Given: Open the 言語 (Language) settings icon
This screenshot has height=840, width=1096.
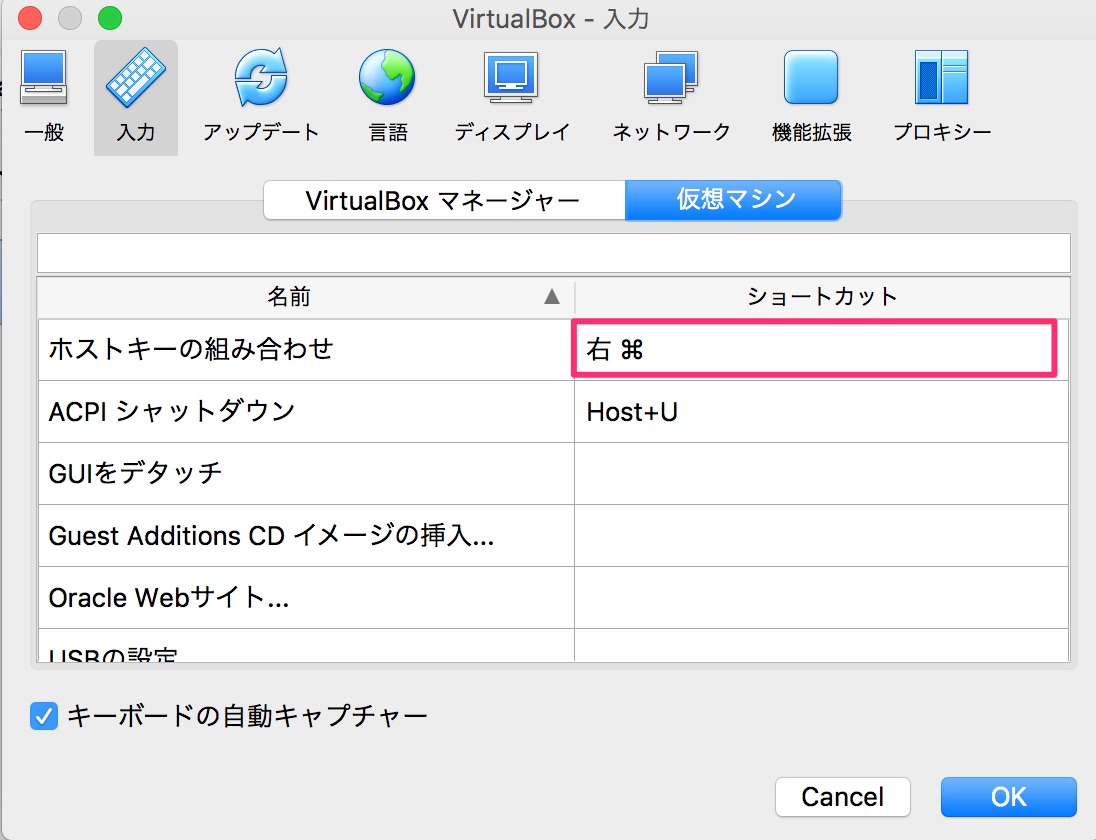Looking at the screenshot, I should click(x=387, y=95).
